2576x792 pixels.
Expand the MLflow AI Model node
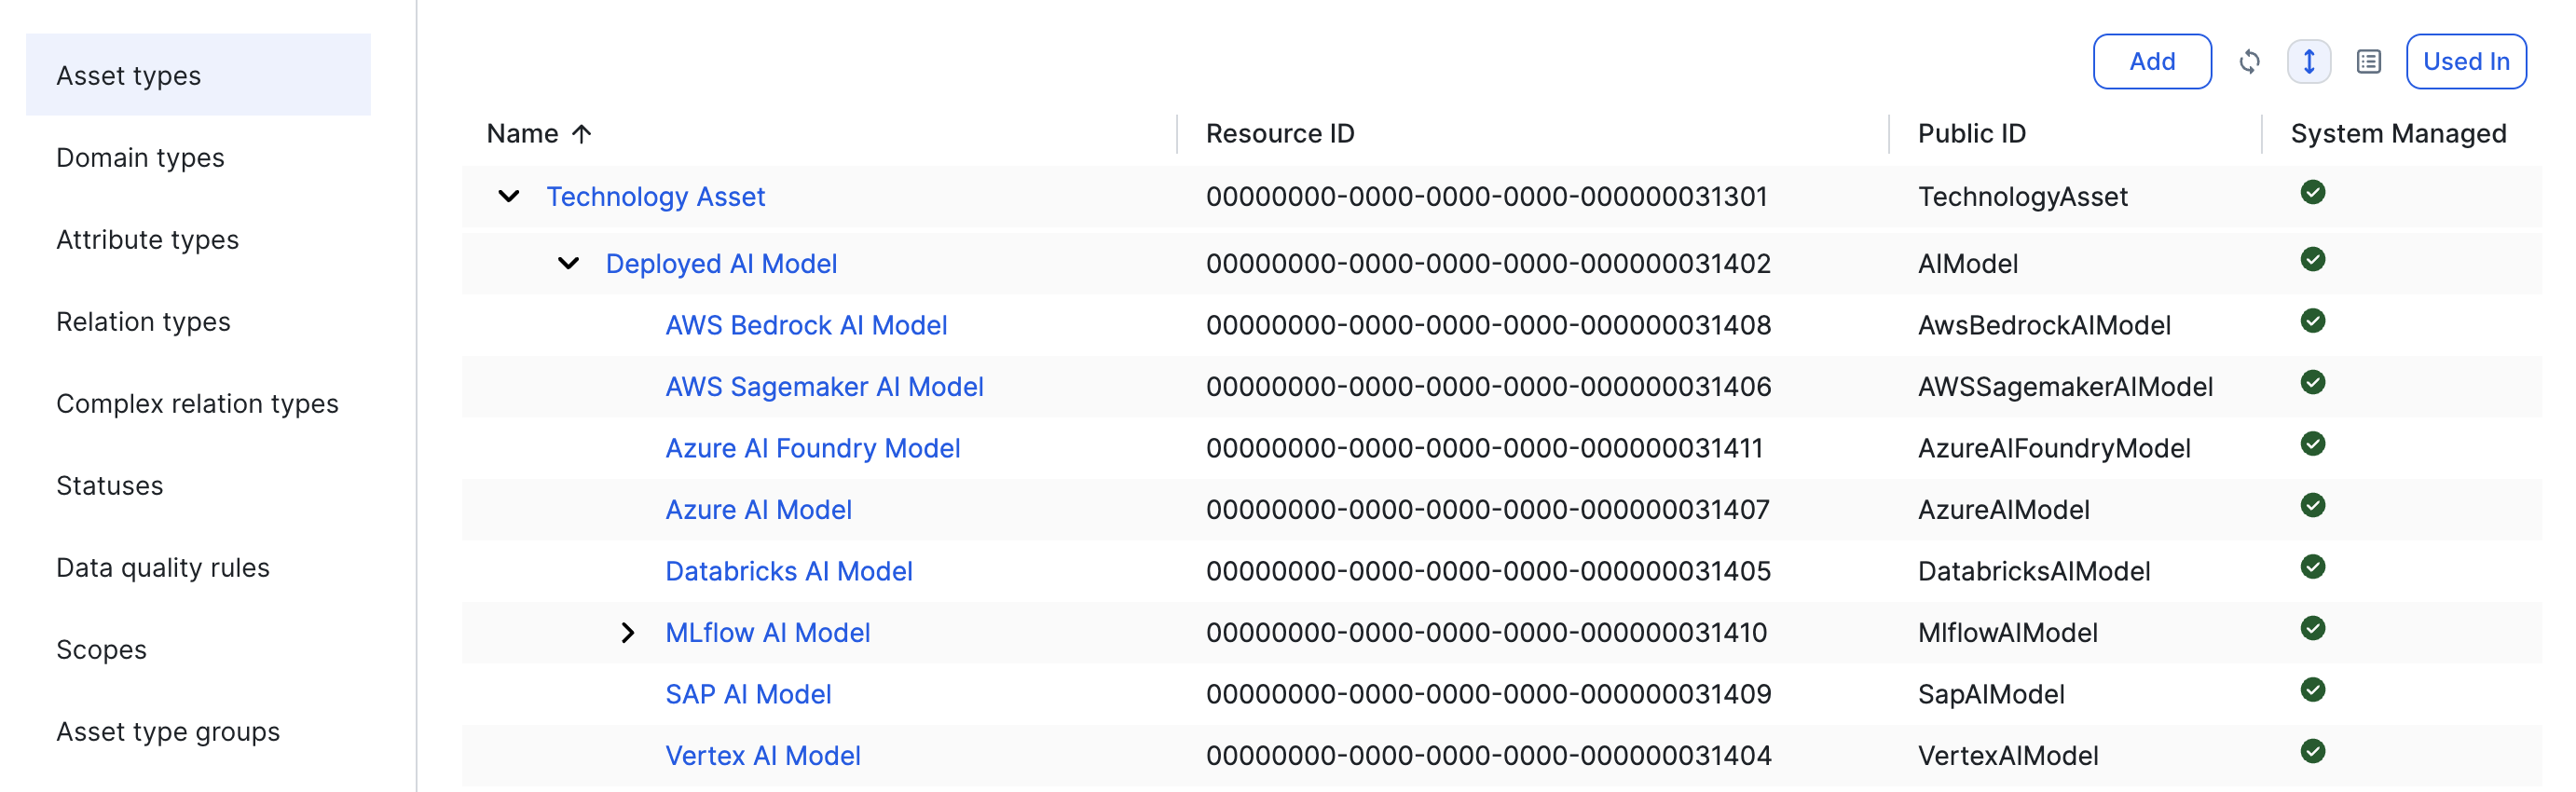(627, 633)
